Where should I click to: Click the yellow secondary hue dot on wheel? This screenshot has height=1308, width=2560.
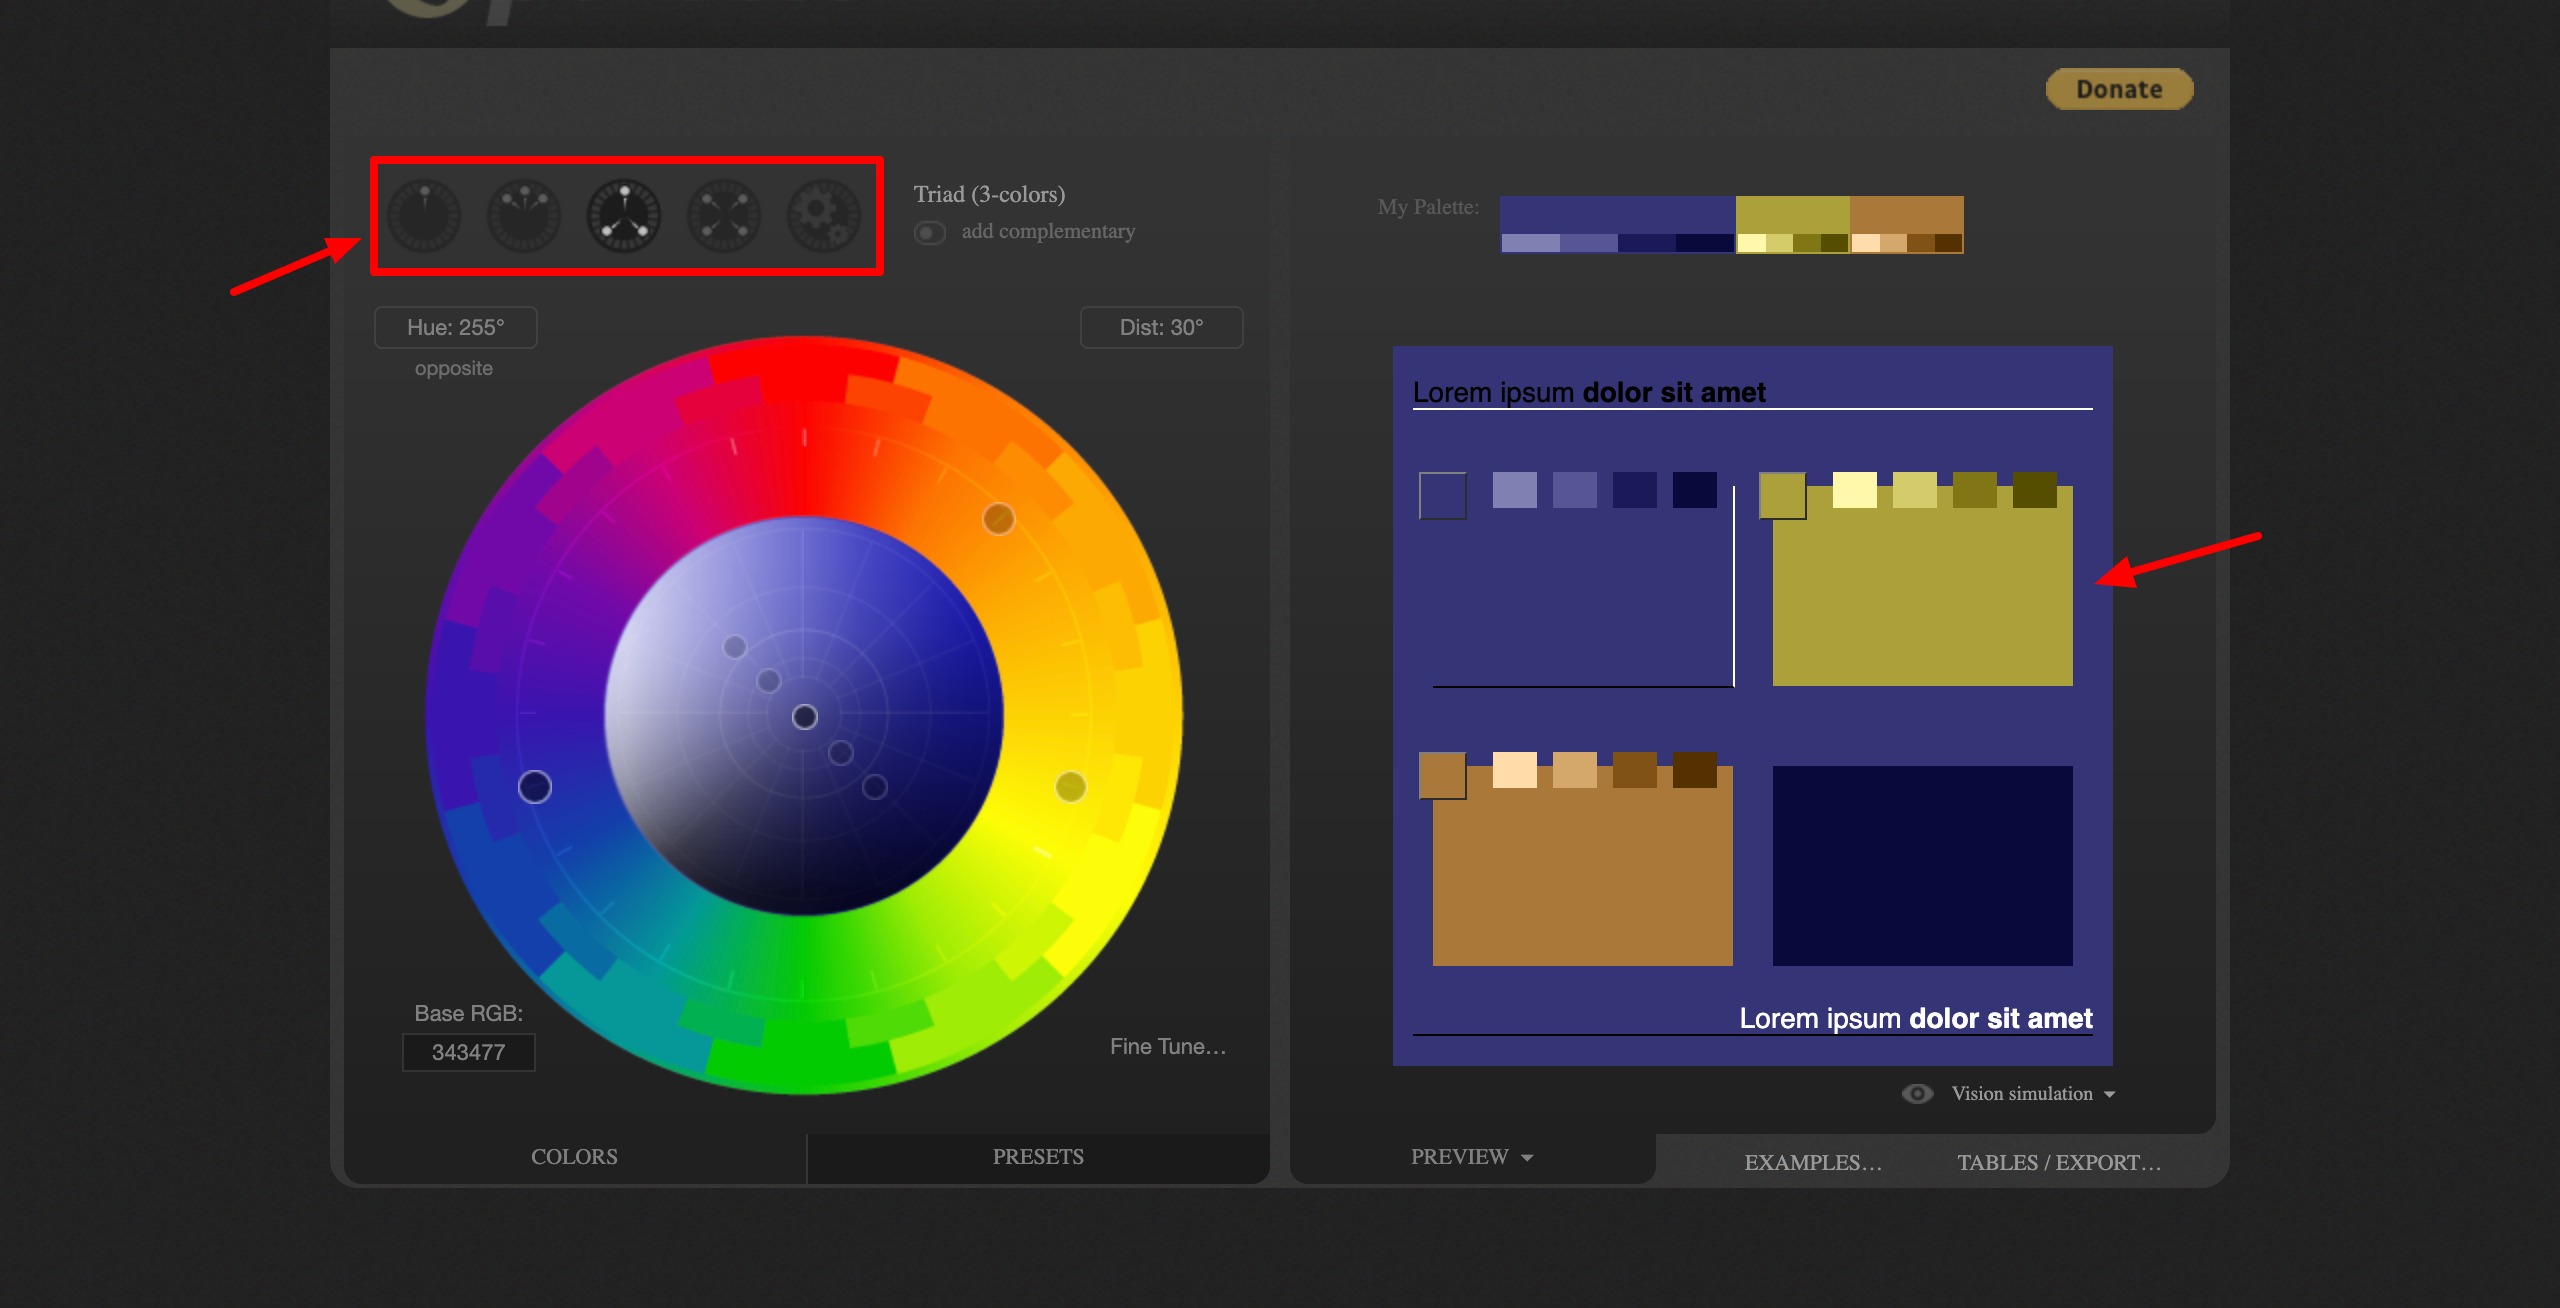pos(1070,787)
